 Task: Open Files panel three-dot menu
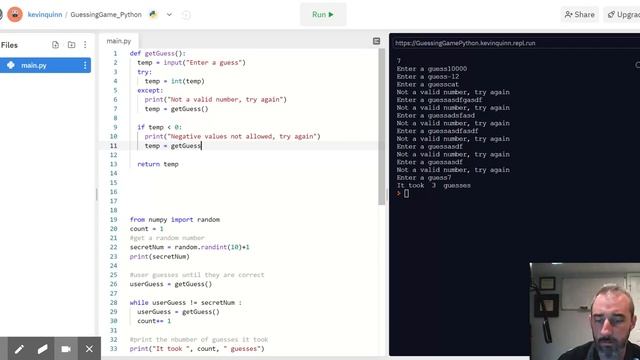[x=85, y=45]
